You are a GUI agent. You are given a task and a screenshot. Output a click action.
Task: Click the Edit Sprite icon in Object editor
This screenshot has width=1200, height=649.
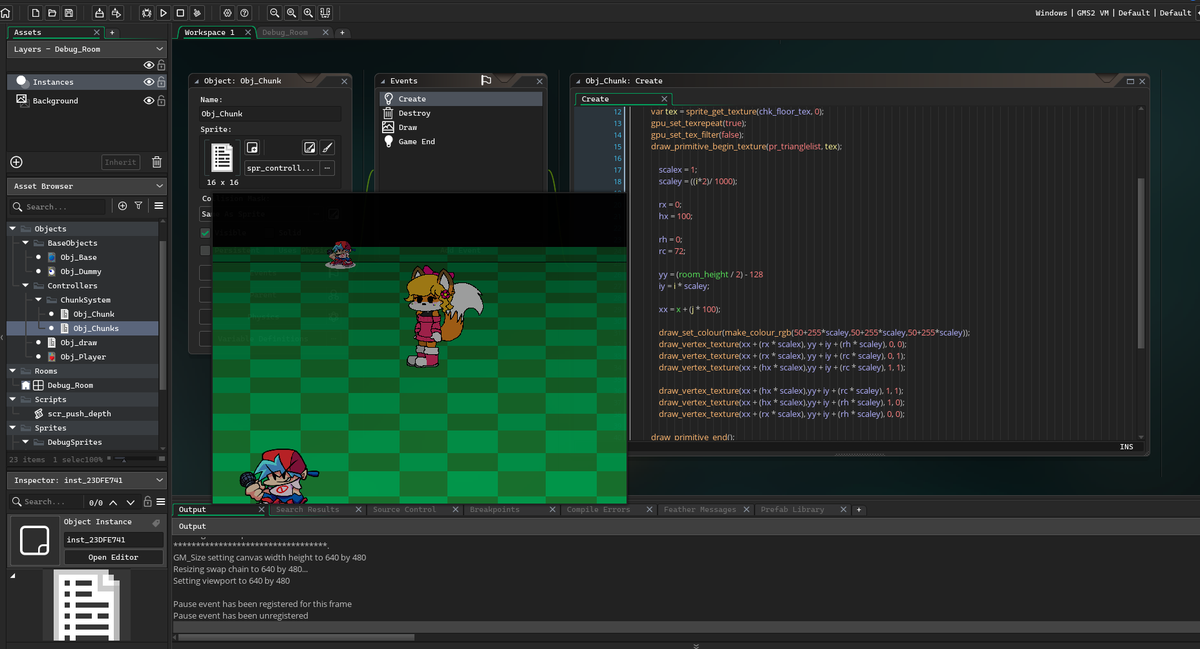point(310,147)
